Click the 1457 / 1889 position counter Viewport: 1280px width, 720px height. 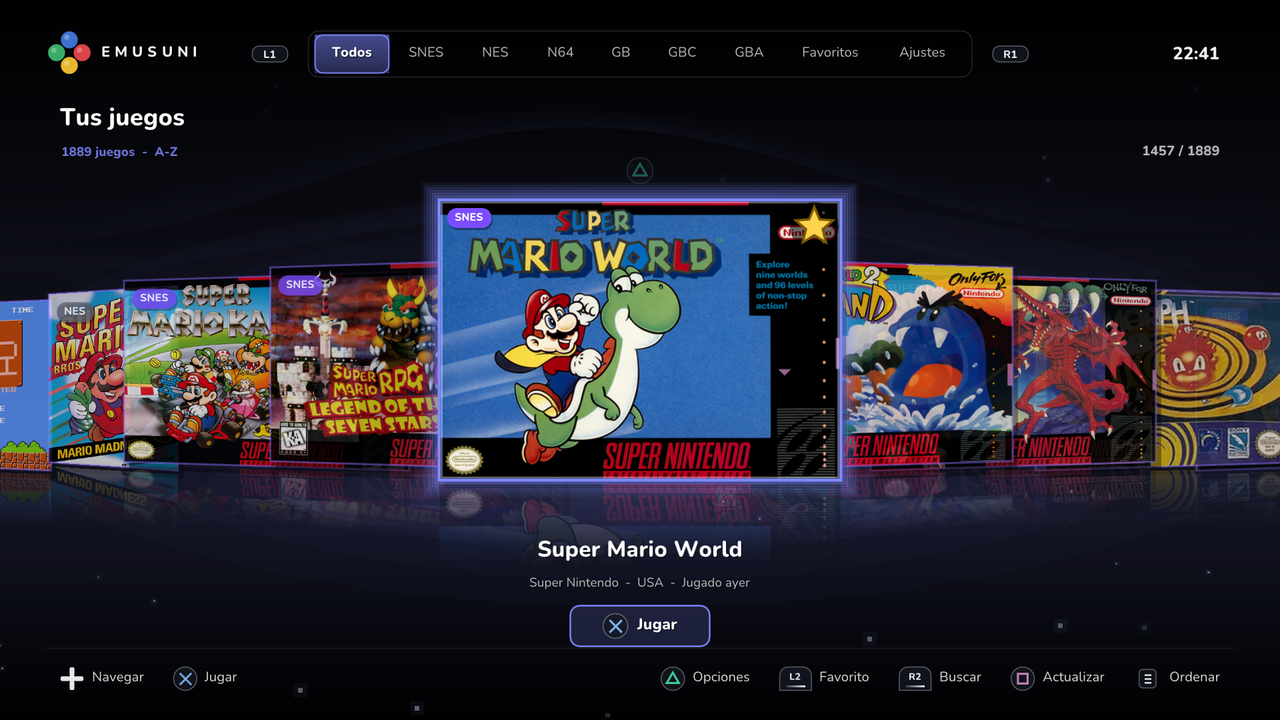coord(1181,151)
